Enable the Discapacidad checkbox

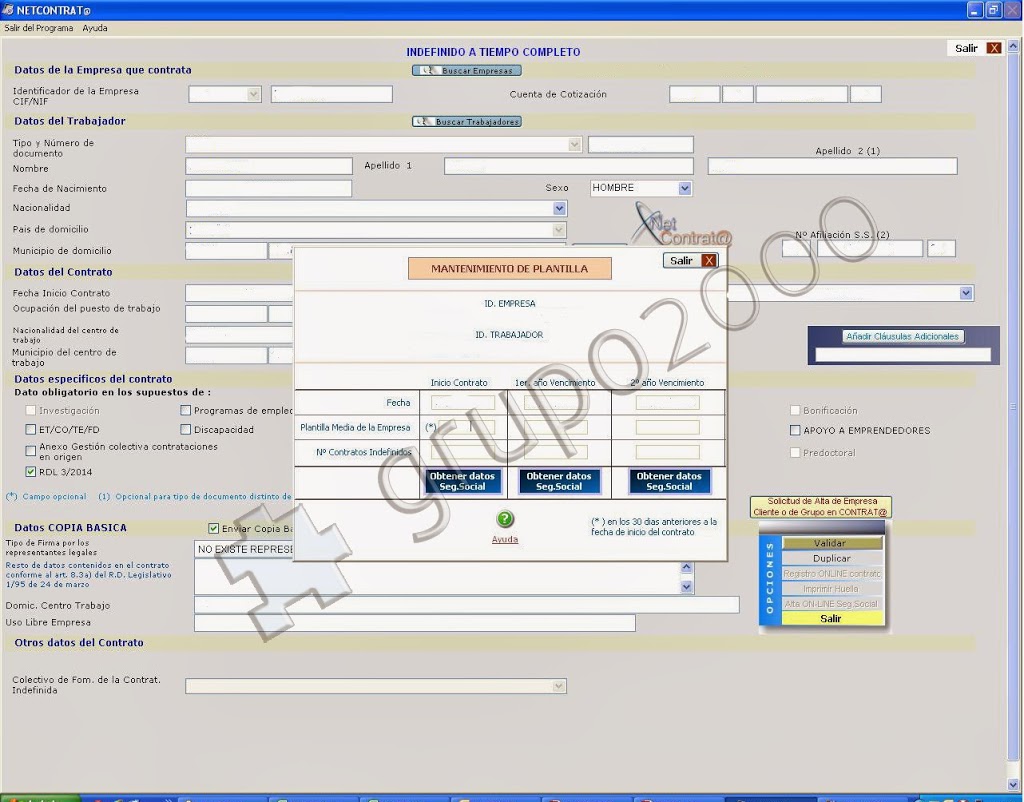click(x=185, y=429)
